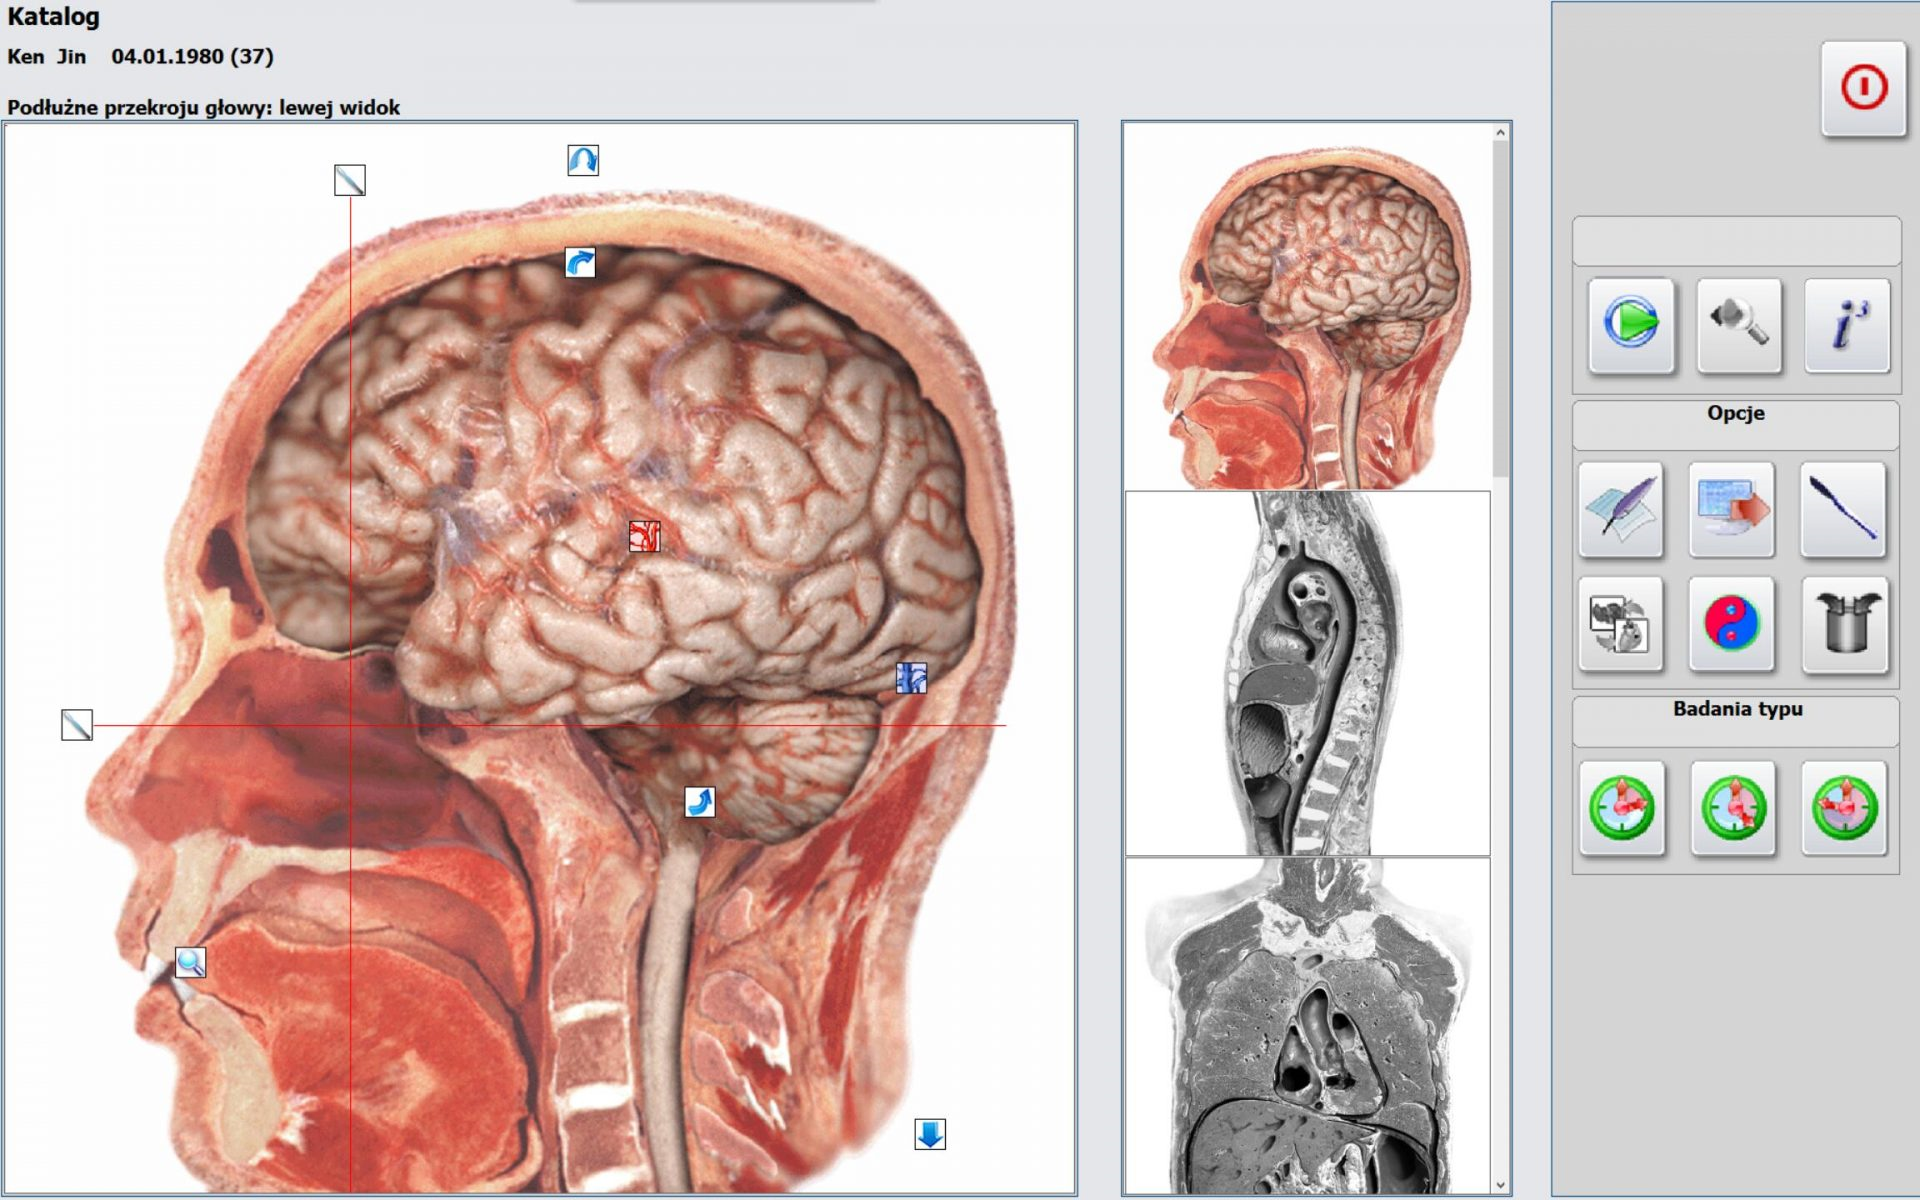
Task: Open the feather quill notes option
Action: [1621, 508]
